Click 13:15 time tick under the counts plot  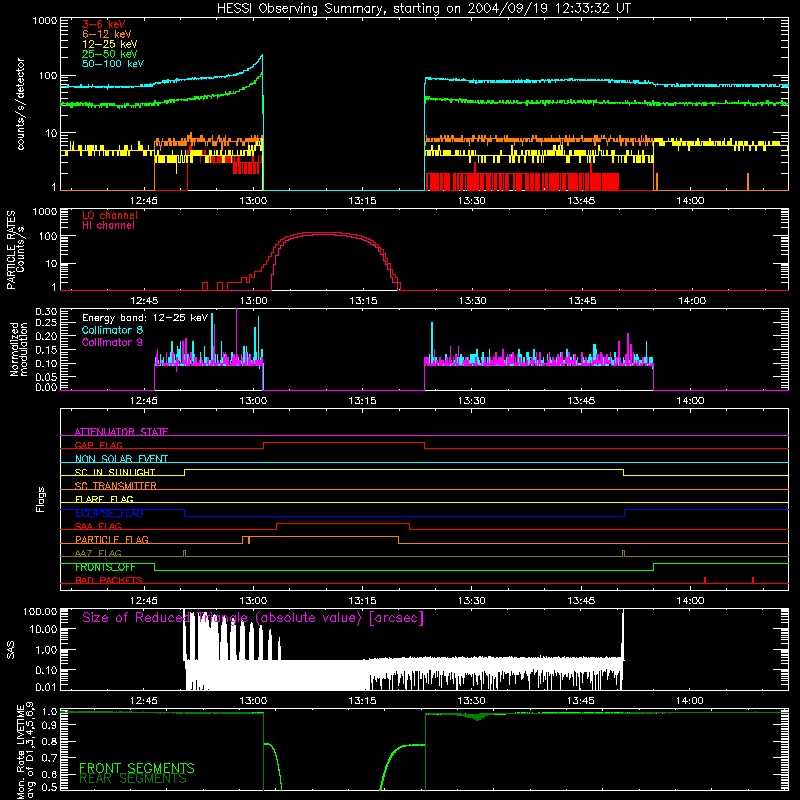click(x=362, y=201)
